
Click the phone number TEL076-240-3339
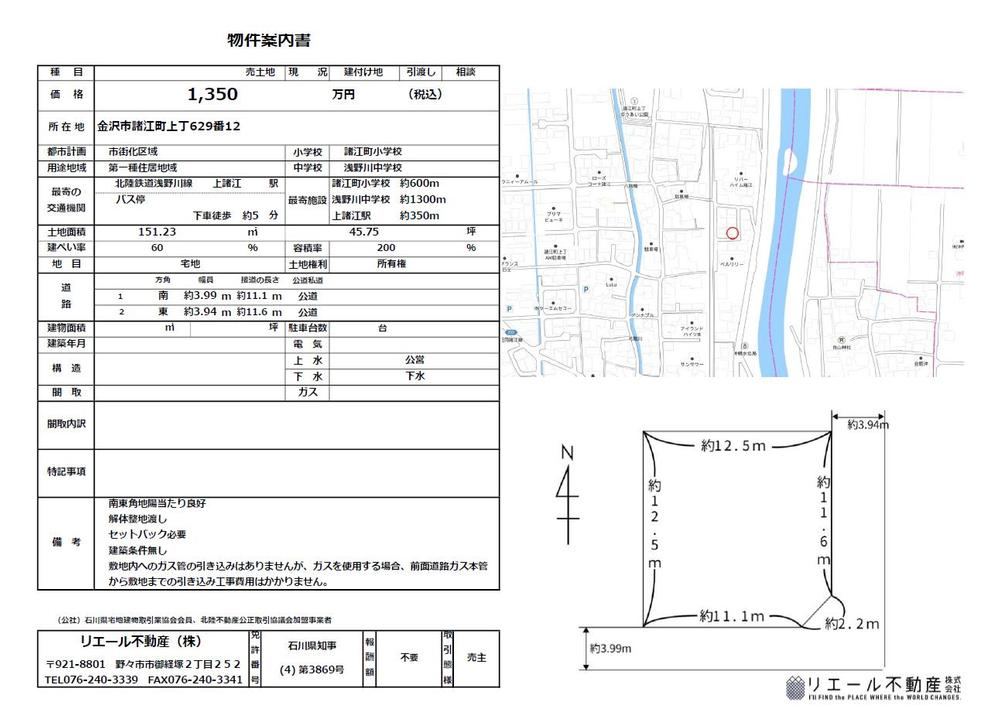(91, 680)
